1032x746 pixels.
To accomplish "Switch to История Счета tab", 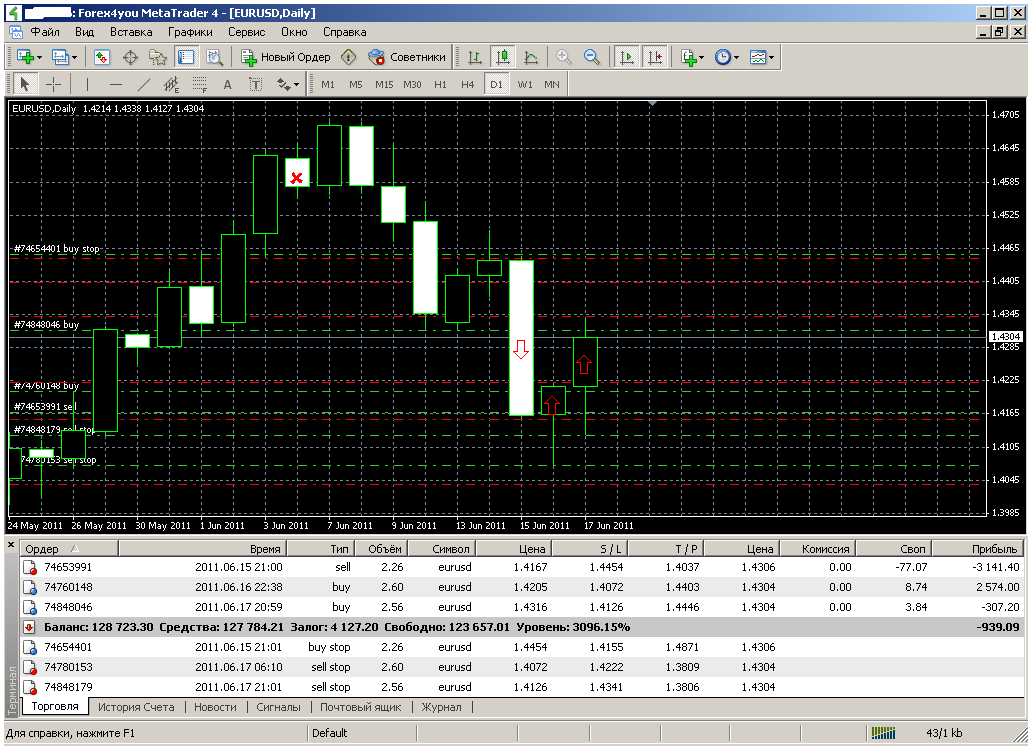I will tap(136, 707).
